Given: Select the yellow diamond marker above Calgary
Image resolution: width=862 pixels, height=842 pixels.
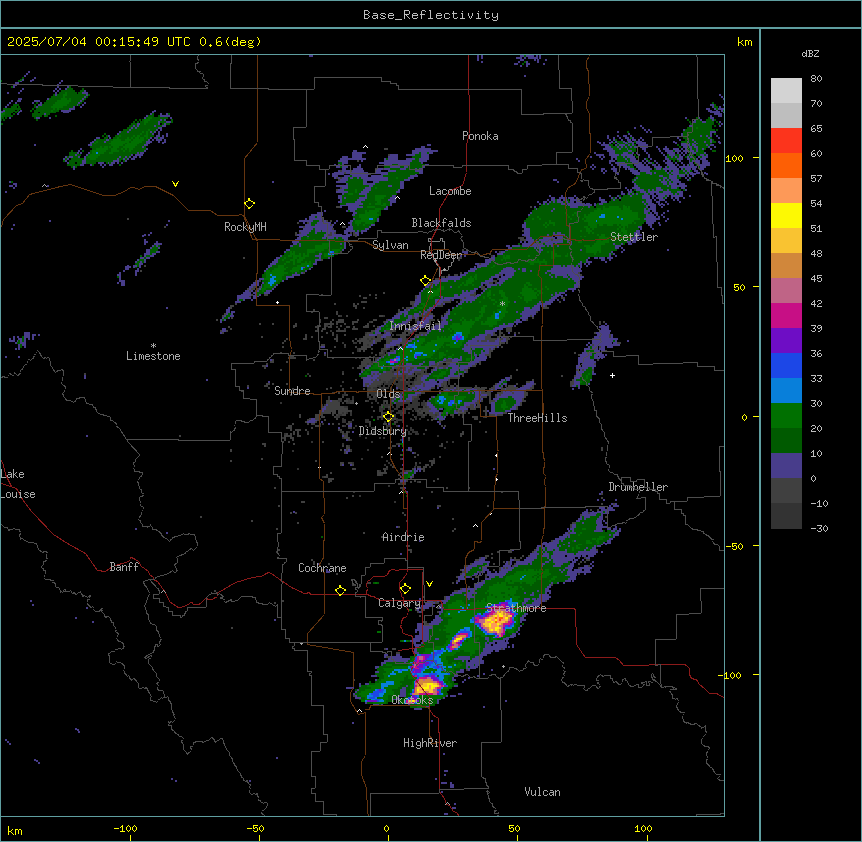Looking at the screenshot, I should click(405, 589).
